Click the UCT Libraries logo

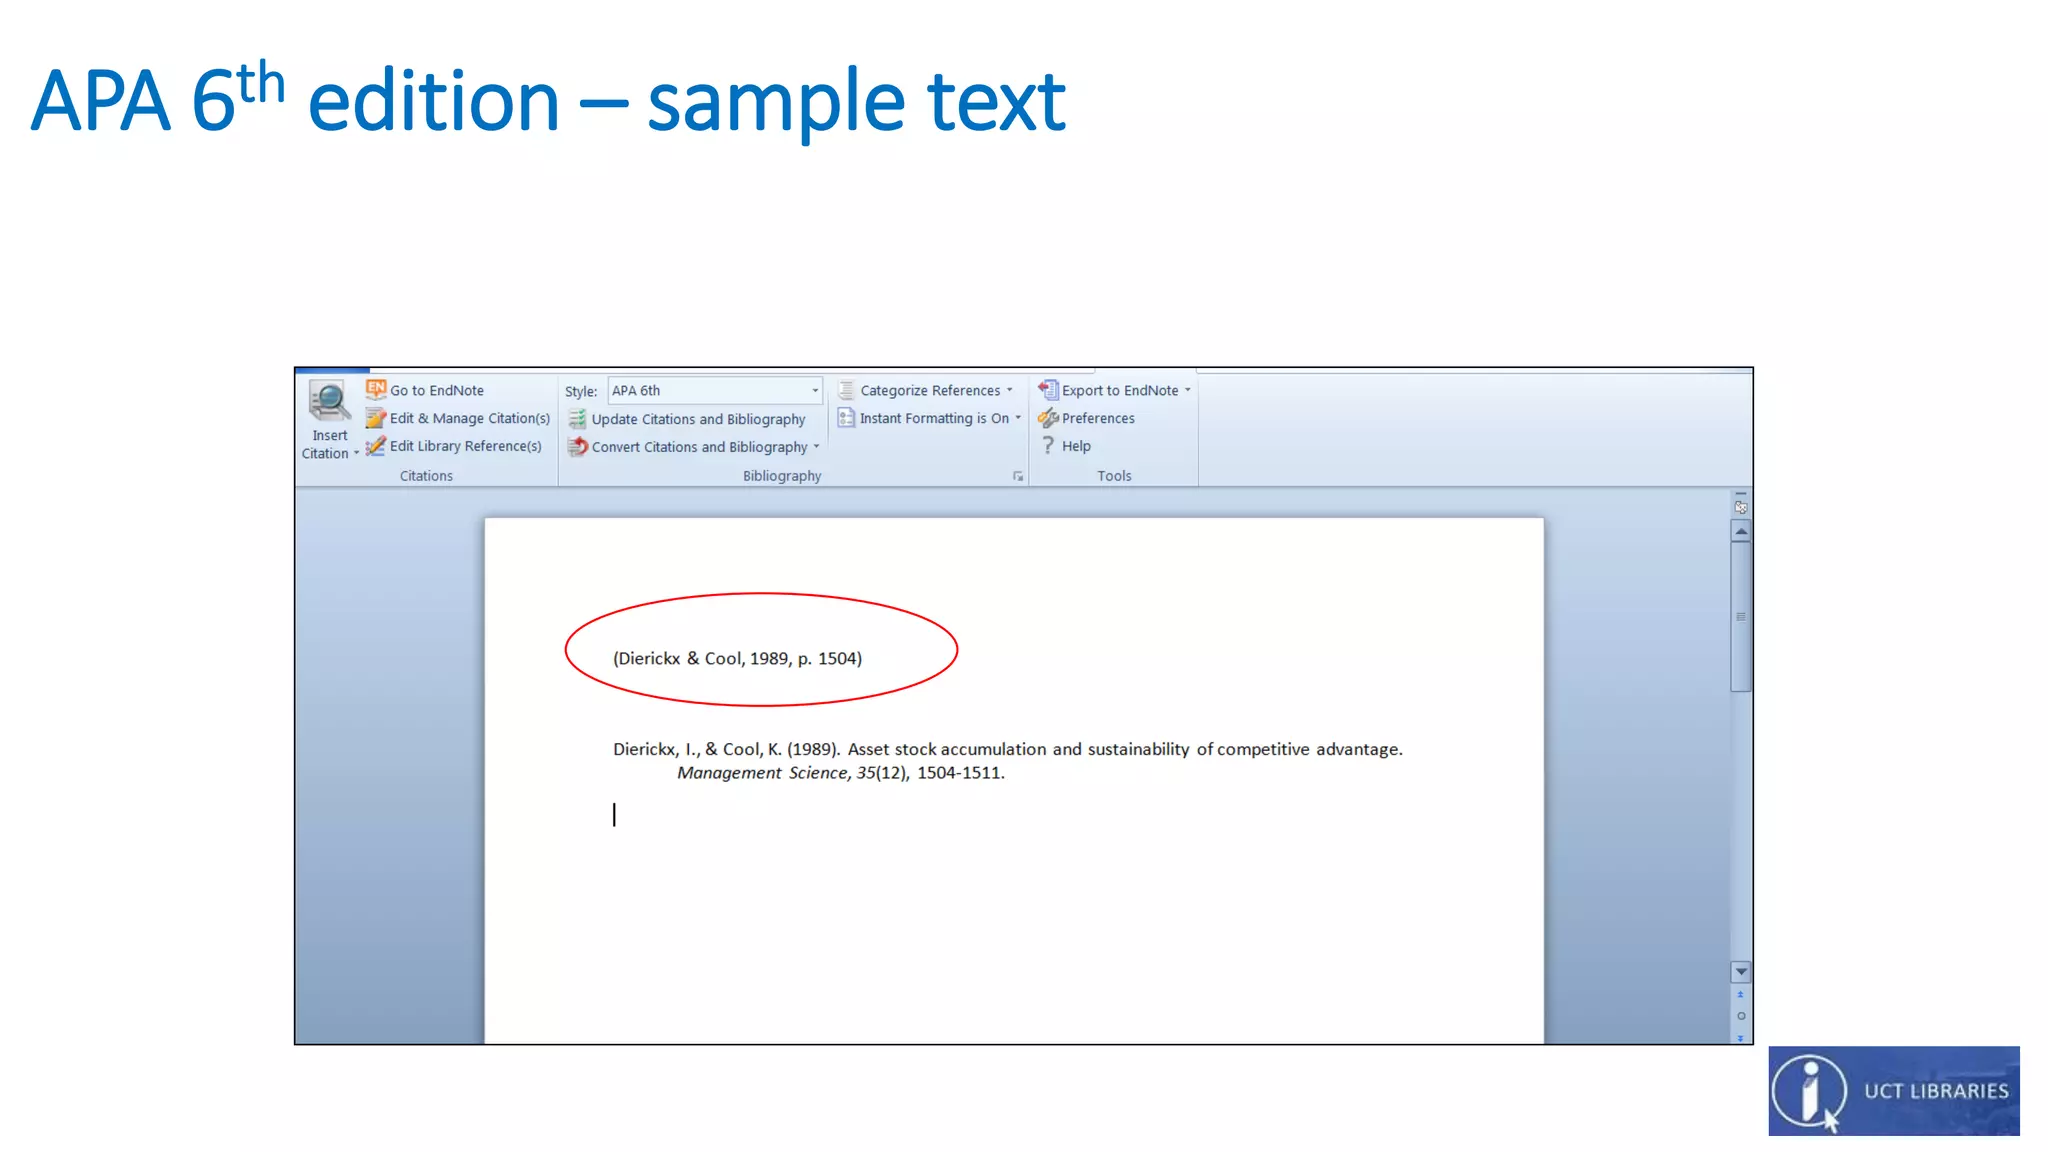(x=1893, y=1091)
